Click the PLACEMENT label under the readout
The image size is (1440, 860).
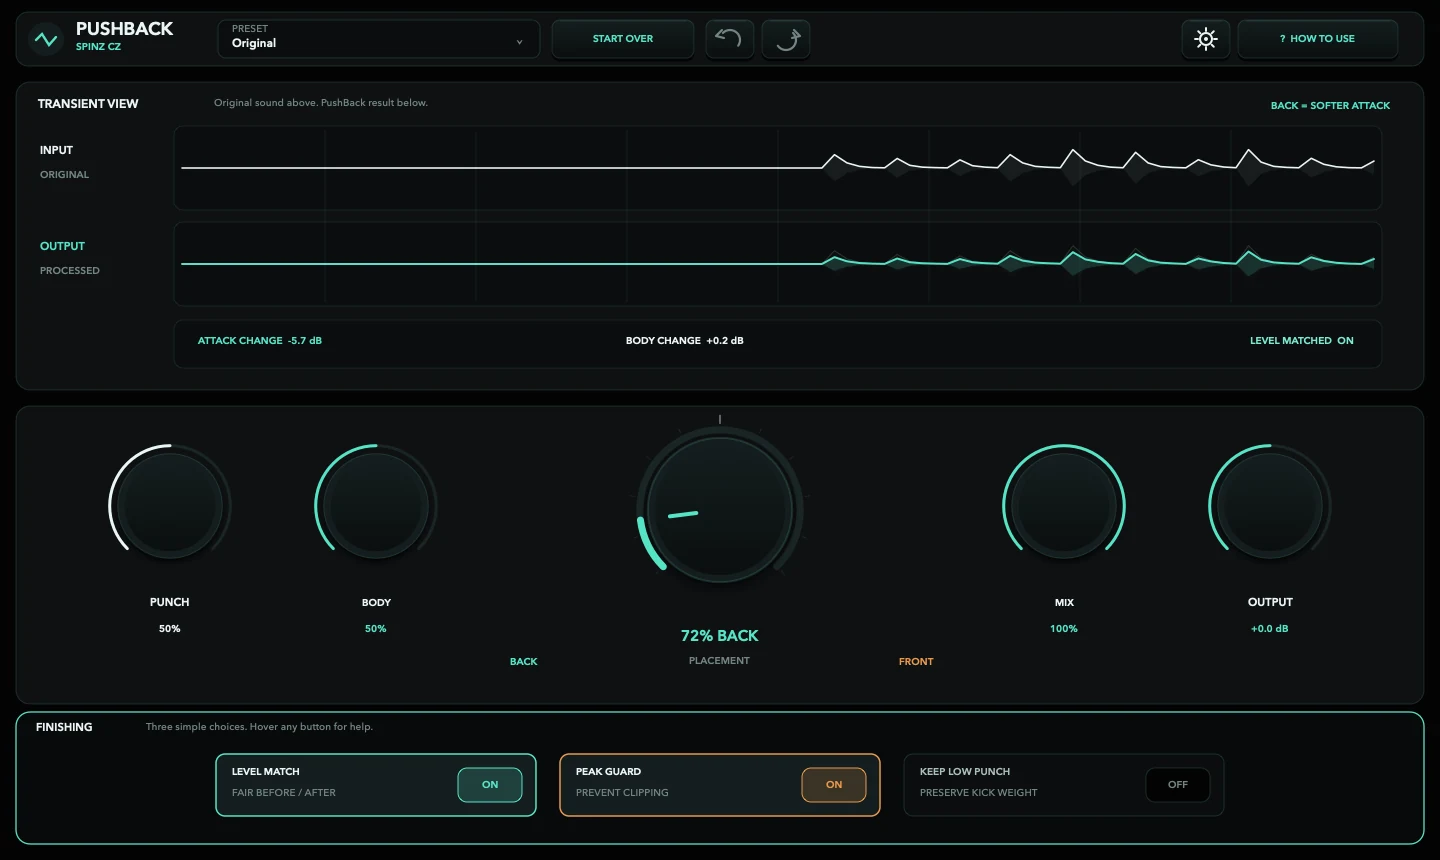(x=719, y=661)
